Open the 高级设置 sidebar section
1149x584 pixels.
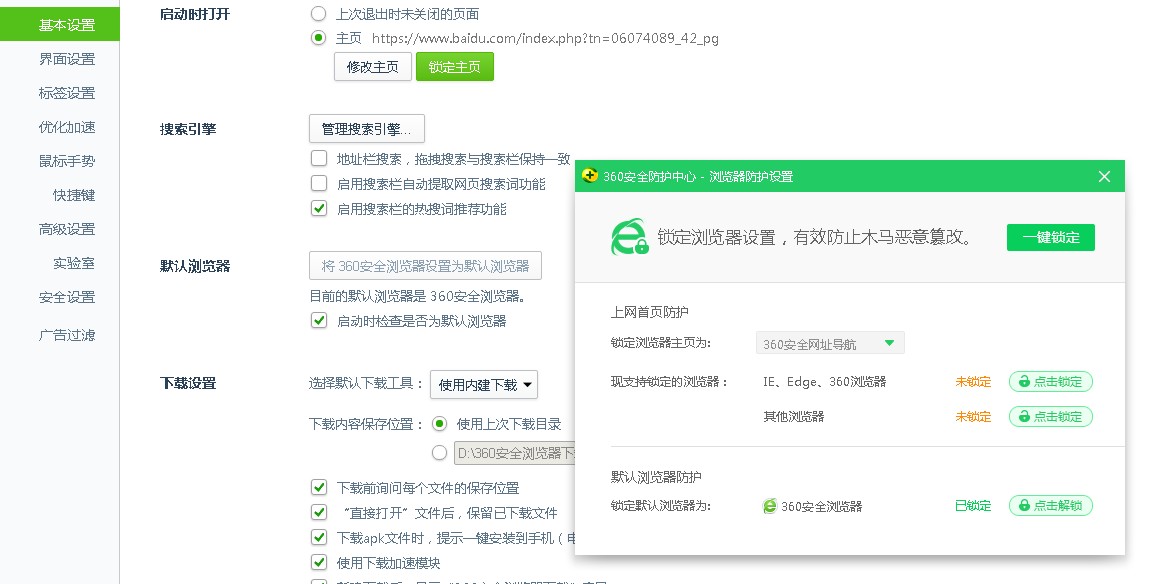pos(66,228)
